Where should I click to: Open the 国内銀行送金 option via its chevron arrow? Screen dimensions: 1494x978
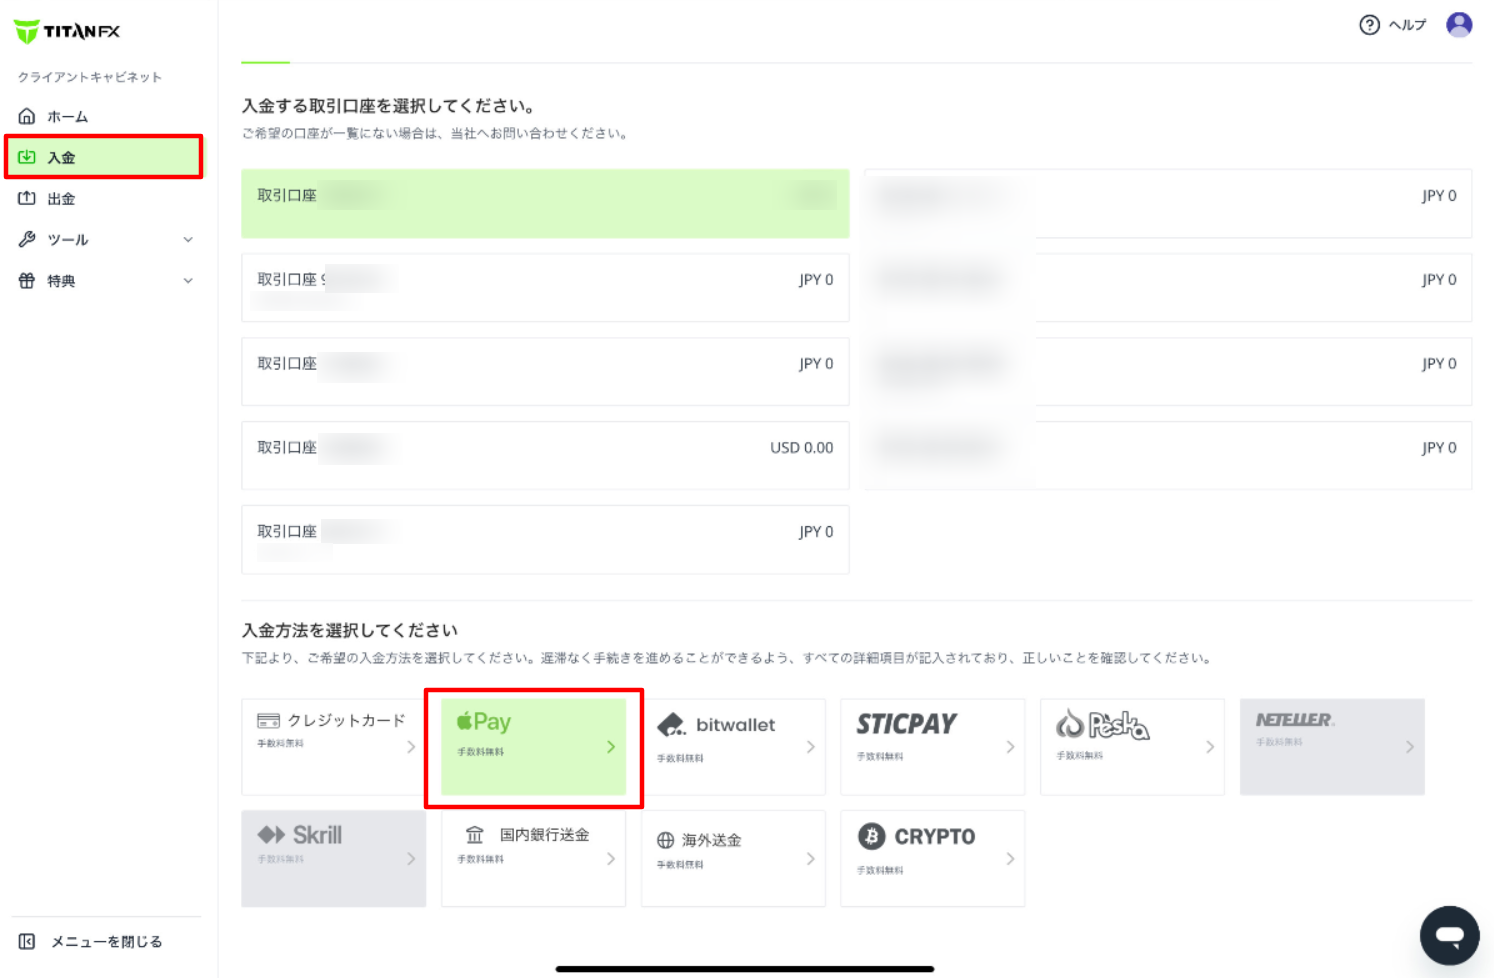coord(610,858)
